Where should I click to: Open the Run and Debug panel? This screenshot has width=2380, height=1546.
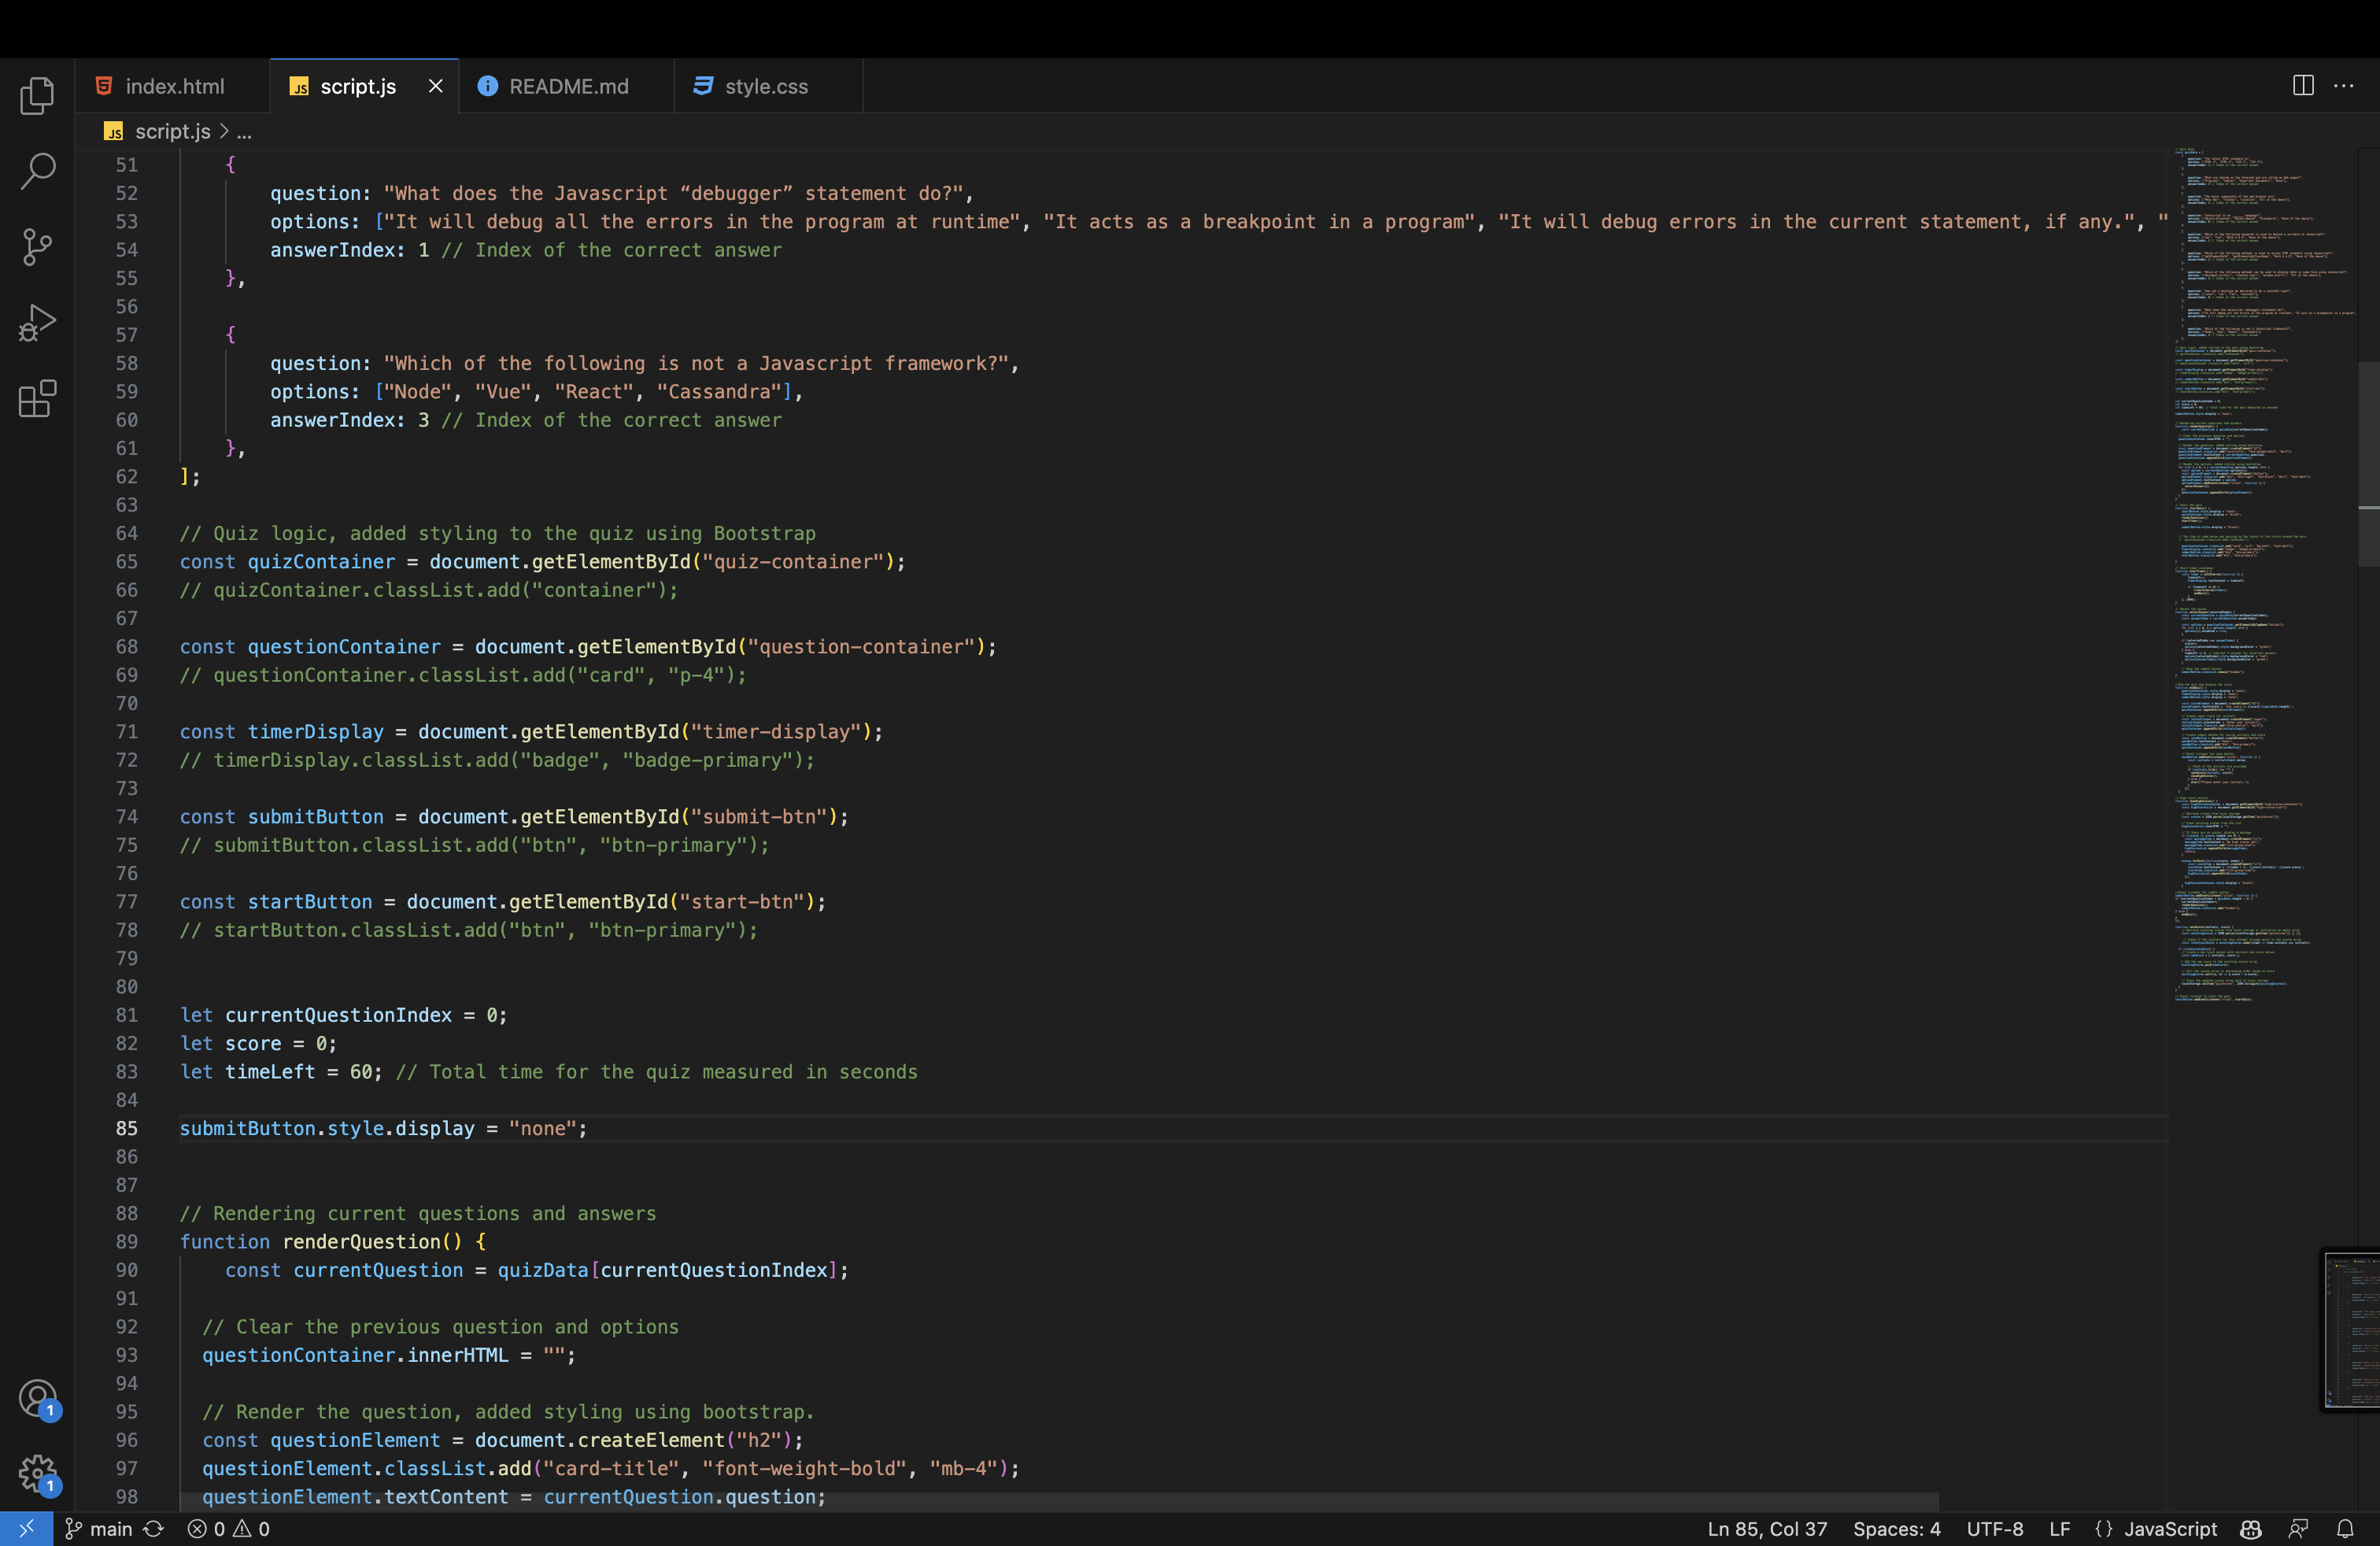37,322
